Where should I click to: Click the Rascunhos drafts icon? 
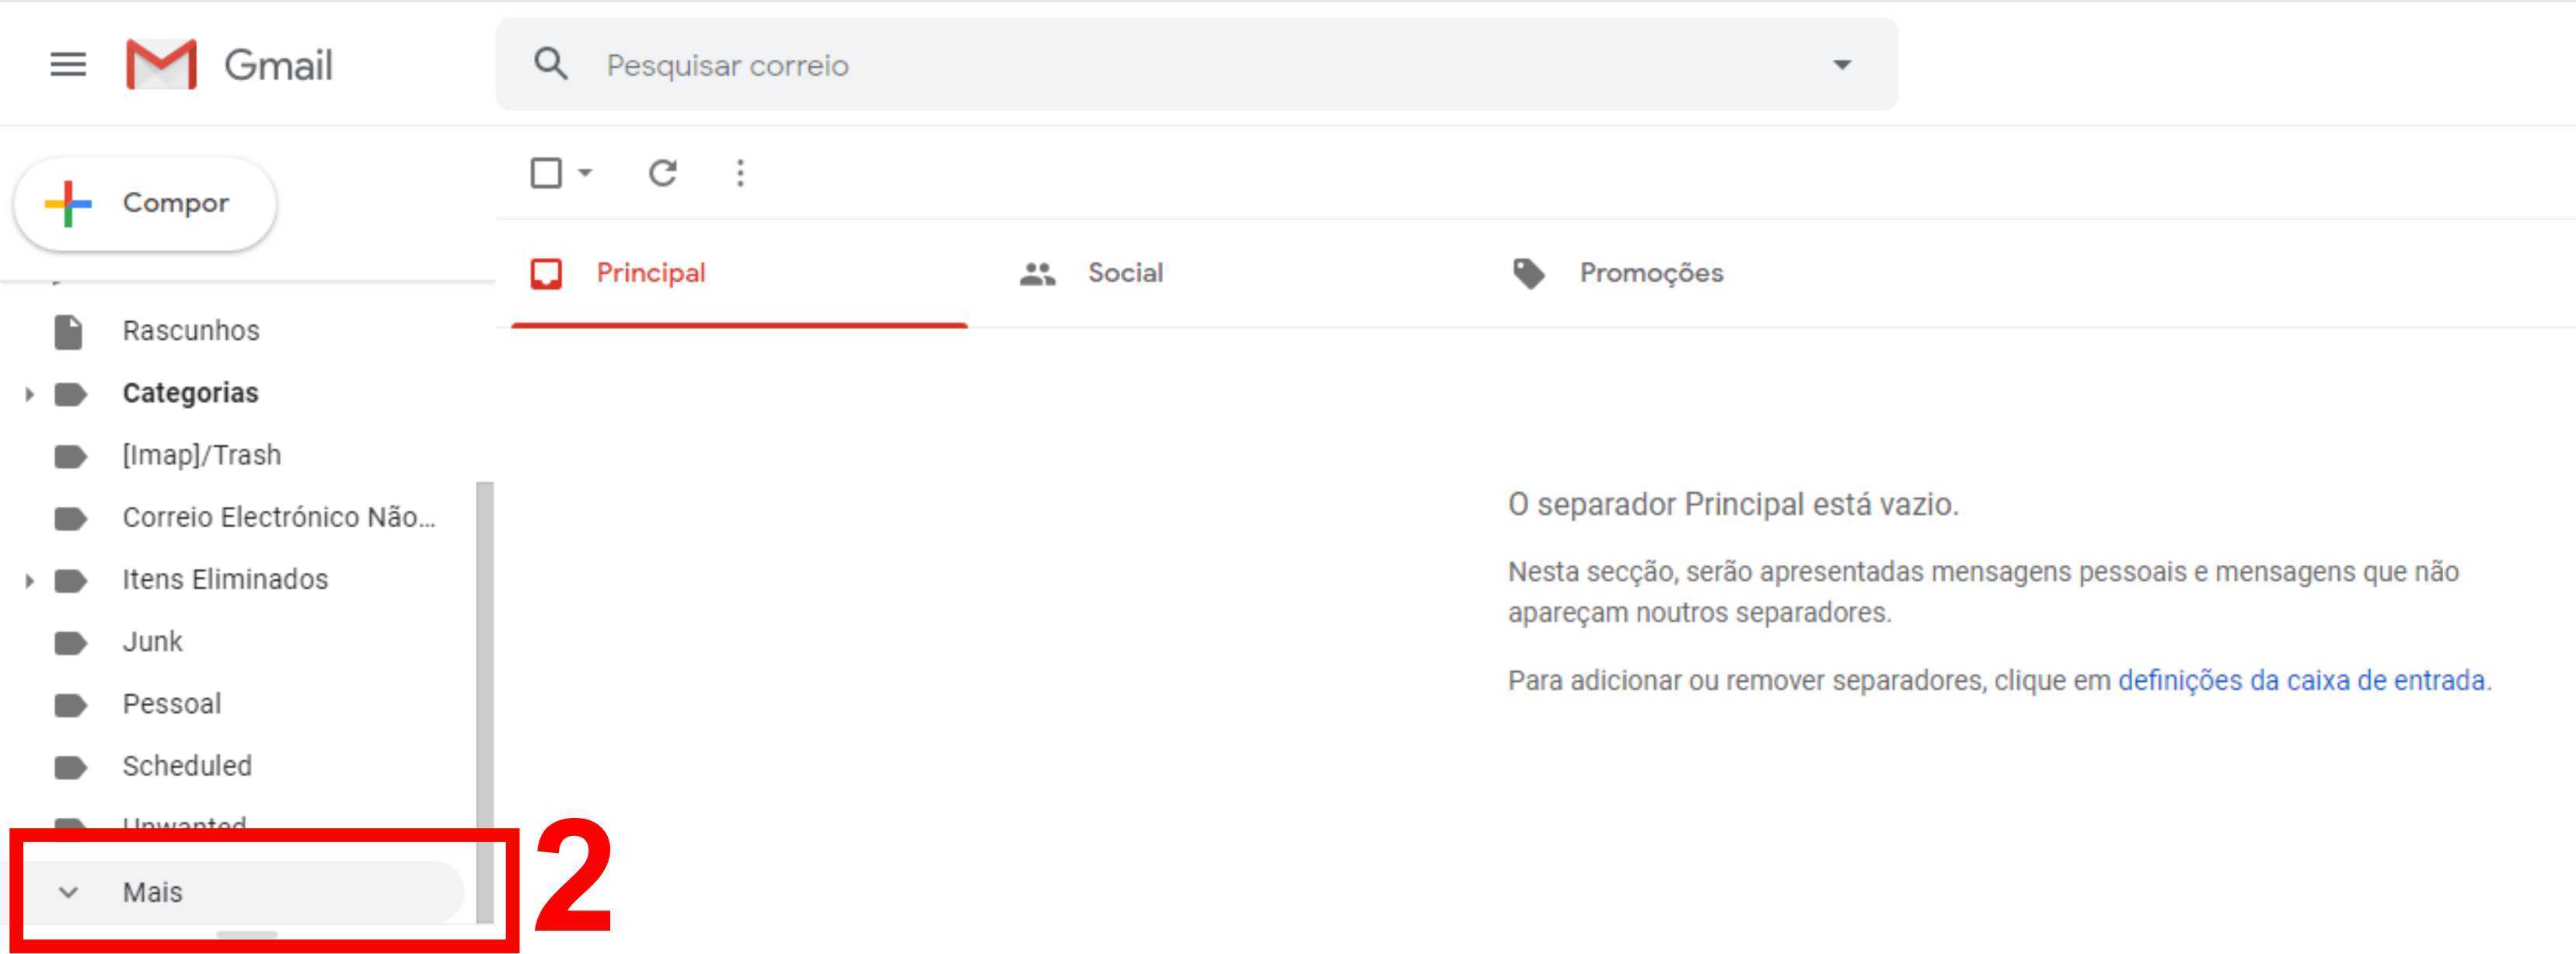click(x=69, y=331)
